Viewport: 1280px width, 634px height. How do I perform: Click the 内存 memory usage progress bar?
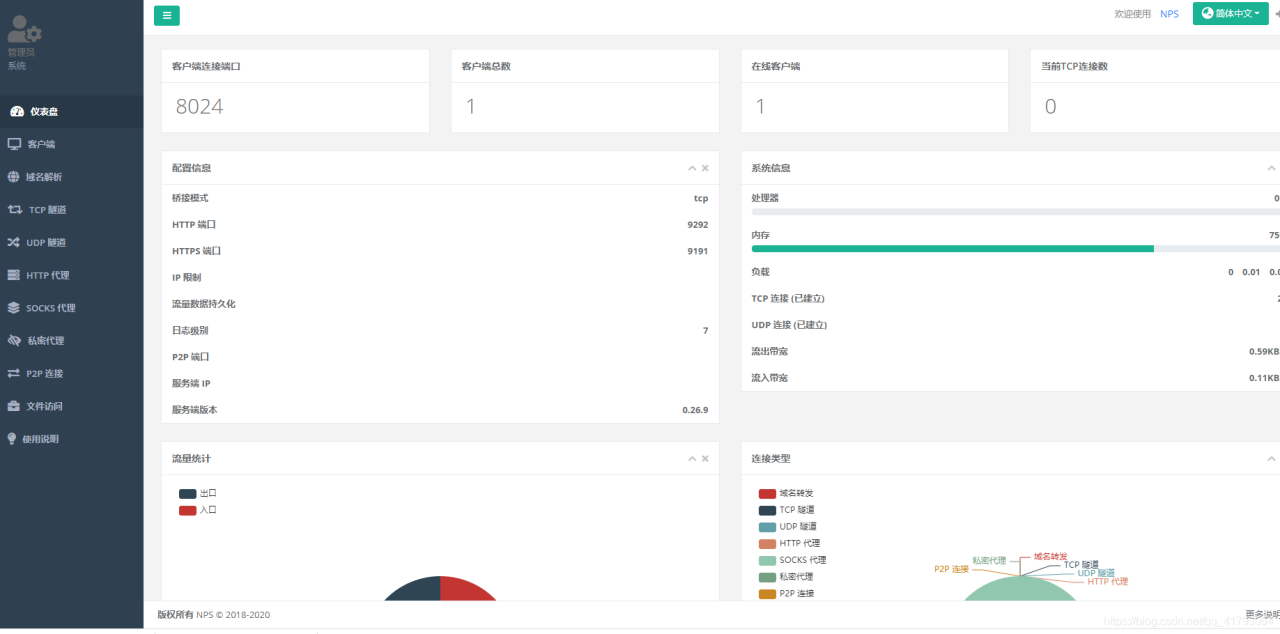click(1016, 248)
